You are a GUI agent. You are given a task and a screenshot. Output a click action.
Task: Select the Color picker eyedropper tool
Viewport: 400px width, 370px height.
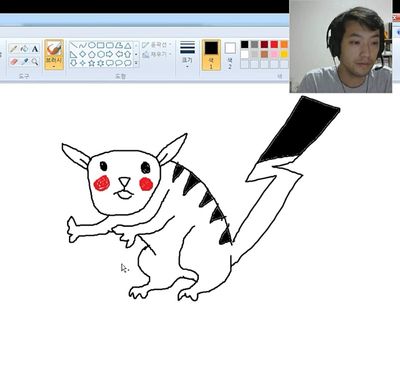pos(24,61)
